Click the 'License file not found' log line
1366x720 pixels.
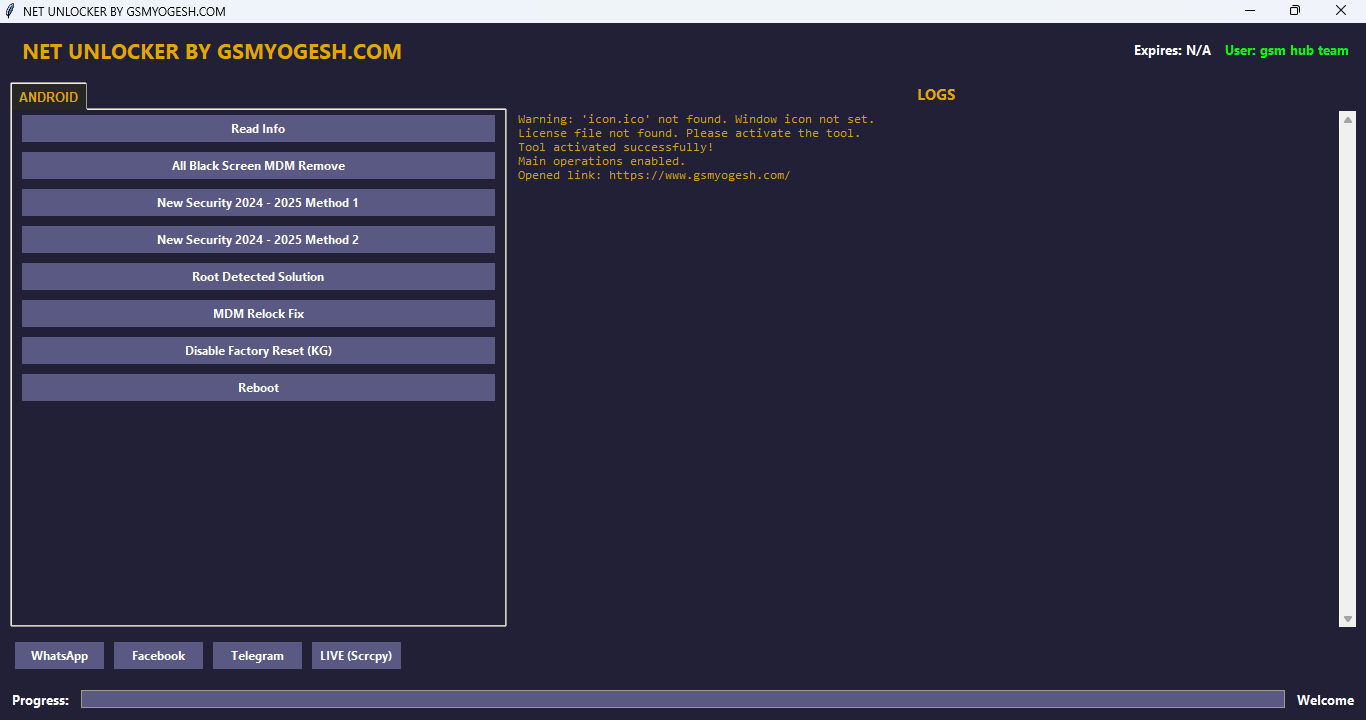click(x=689, y=133)
